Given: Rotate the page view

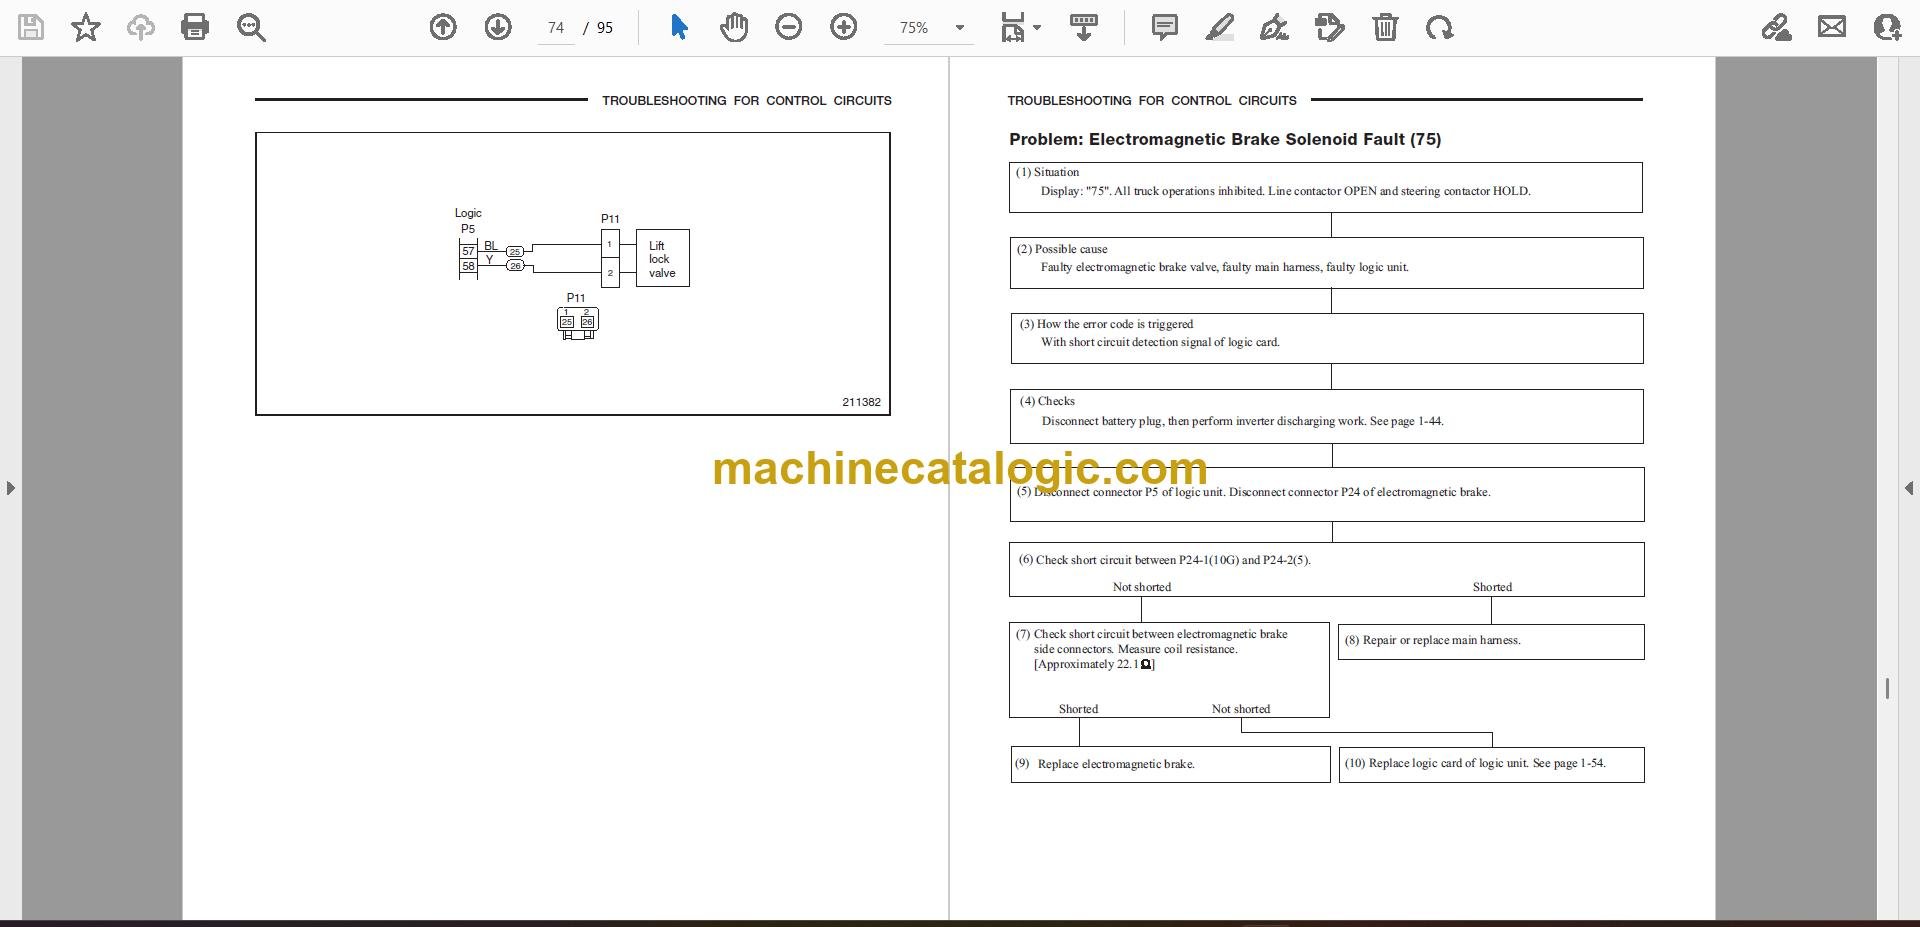Looking at the screenshot, I should tap(1440, 27).
